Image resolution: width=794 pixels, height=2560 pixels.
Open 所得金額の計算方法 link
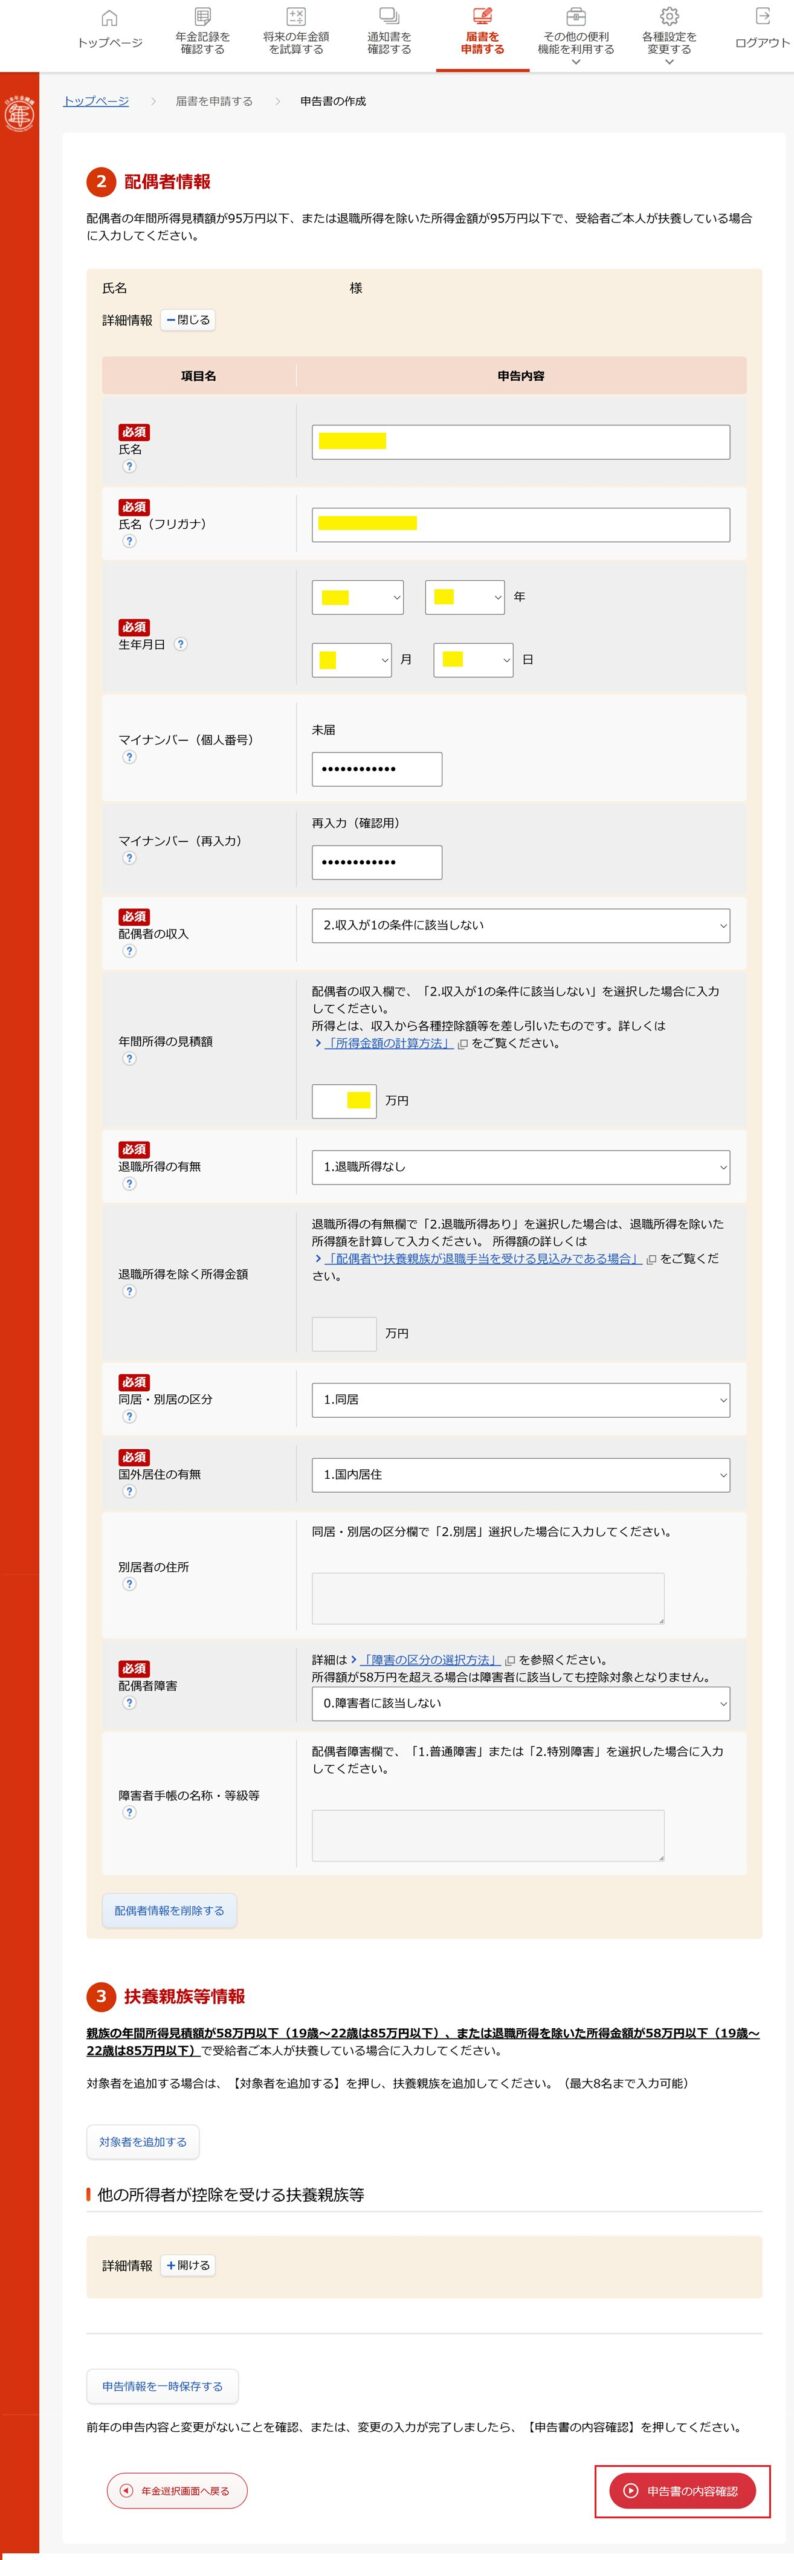coord(388,1043)
